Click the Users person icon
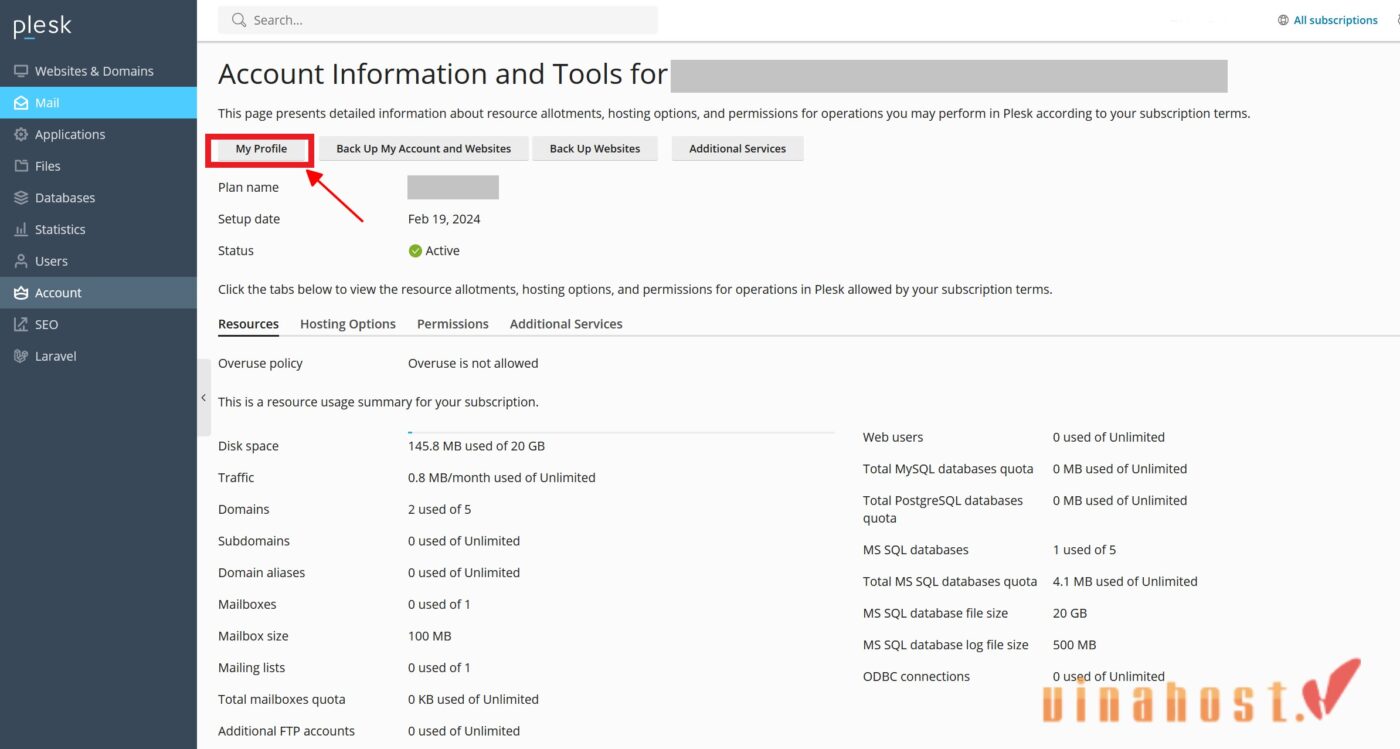The height and width of the screenshot is (749, 1400). (20, 261)
